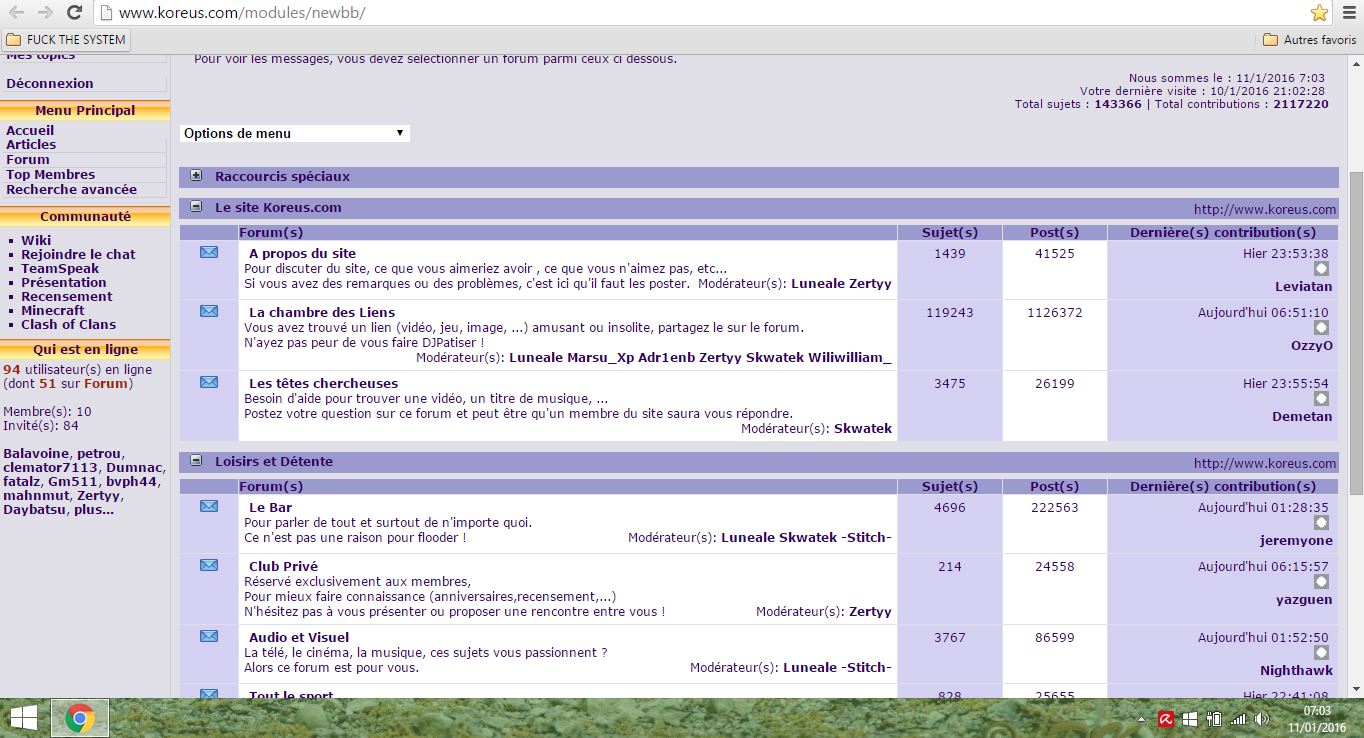
Task: Collapse the Loisirs et Détente category
Action: [196, 461]
